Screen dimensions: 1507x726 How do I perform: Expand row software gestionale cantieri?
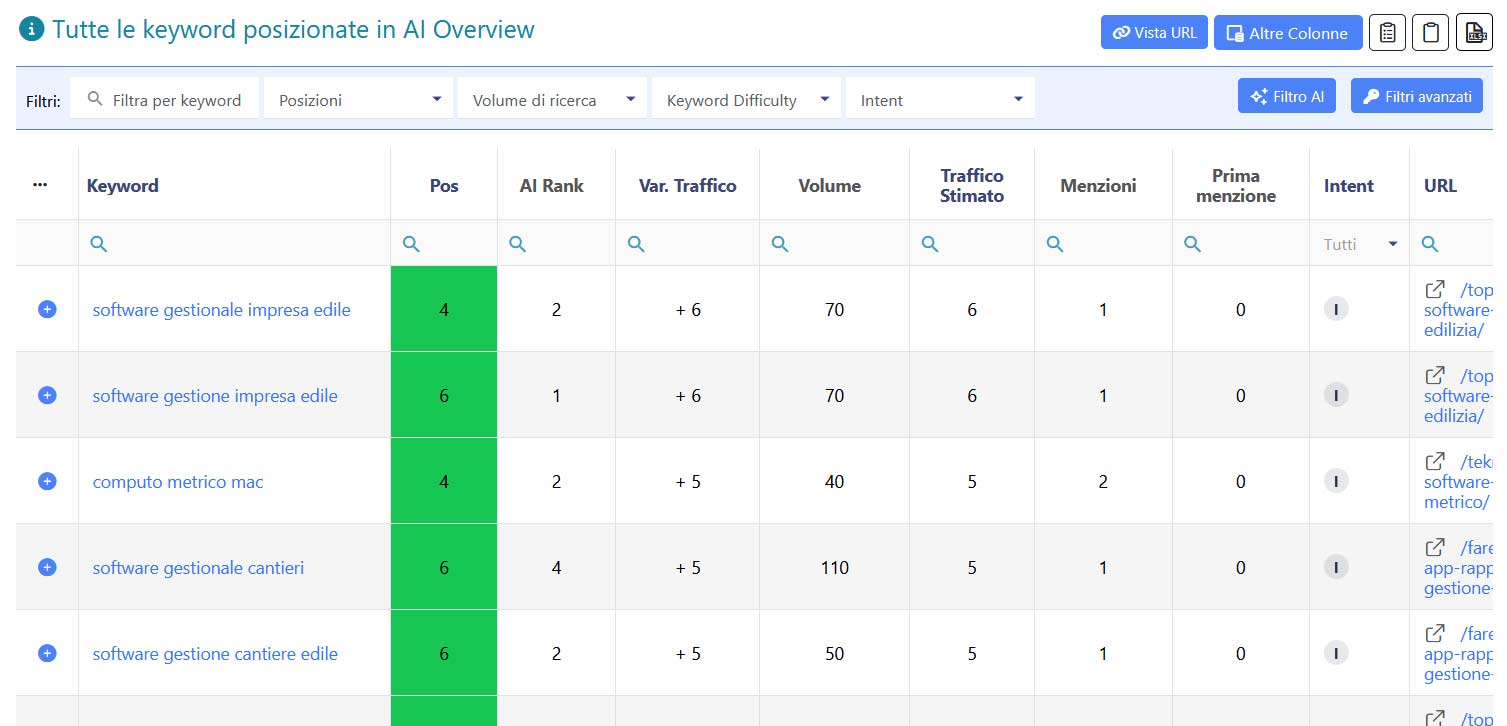[47, 567]
